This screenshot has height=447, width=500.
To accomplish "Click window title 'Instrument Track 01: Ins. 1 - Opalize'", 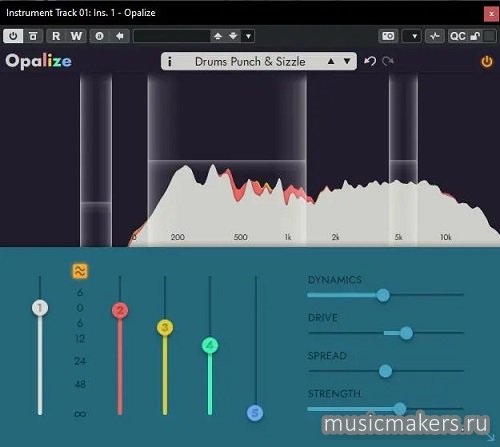I will [81, 13].
